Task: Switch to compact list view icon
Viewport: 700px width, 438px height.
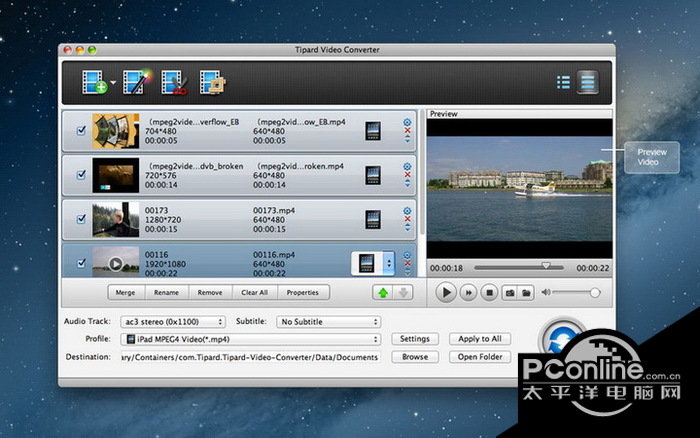Action: [x=563, y=82]
